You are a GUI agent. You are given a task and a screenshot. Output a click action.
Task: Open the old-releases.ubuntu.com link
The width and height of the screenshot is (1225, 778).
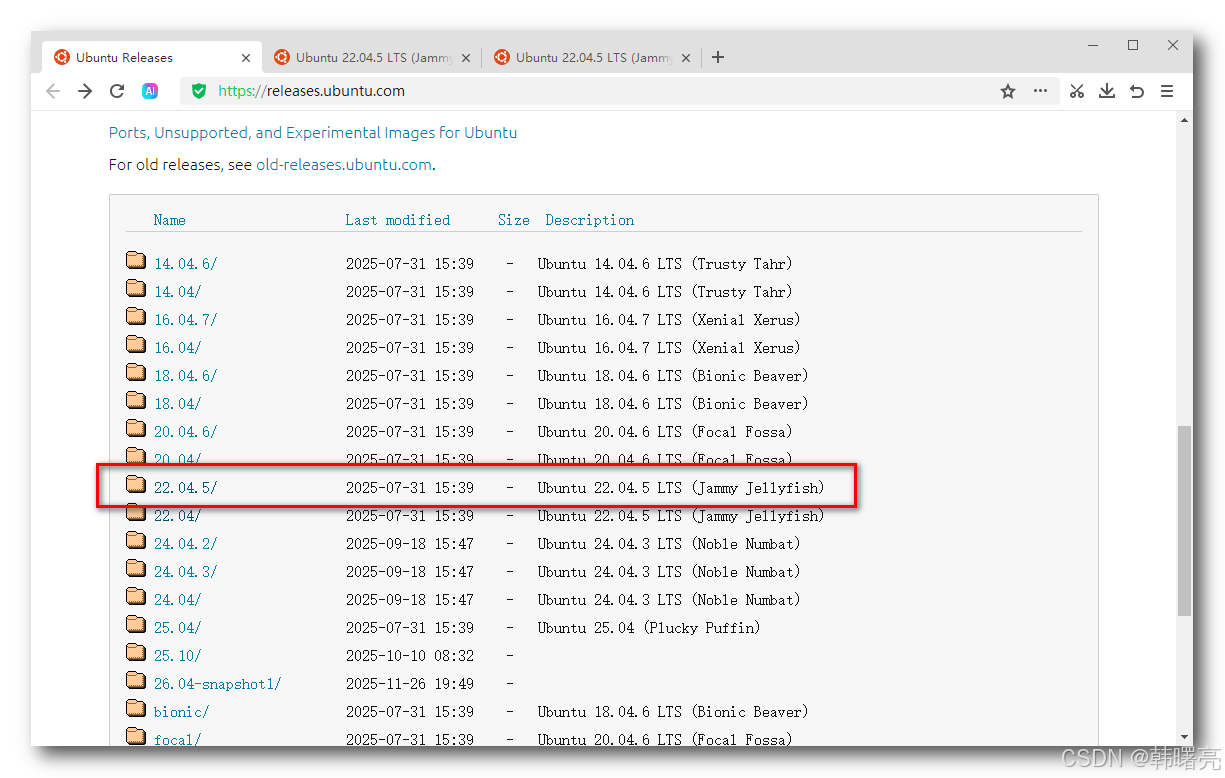(344, 164)
